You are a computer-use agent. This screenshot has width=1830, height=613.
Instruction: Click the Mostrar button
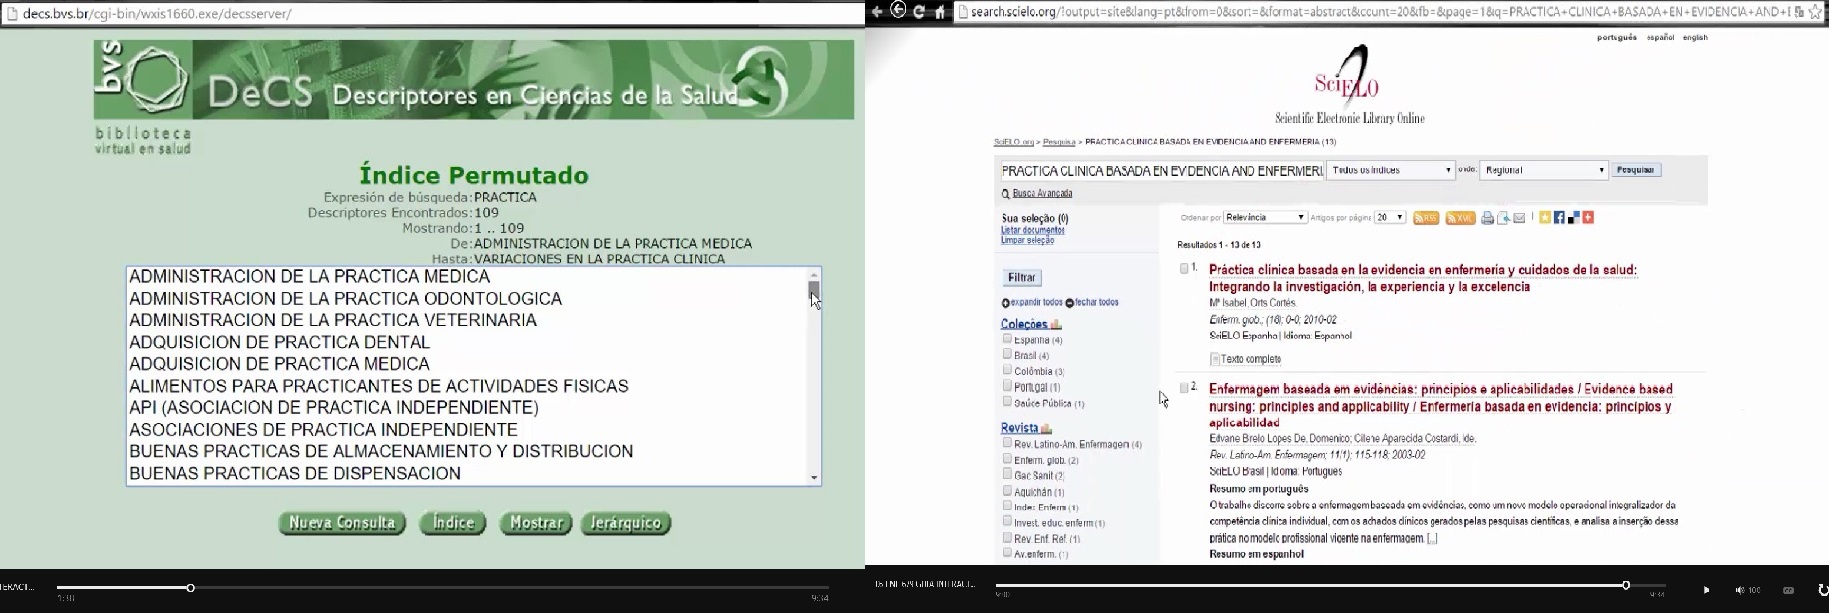tap(536, 523)
